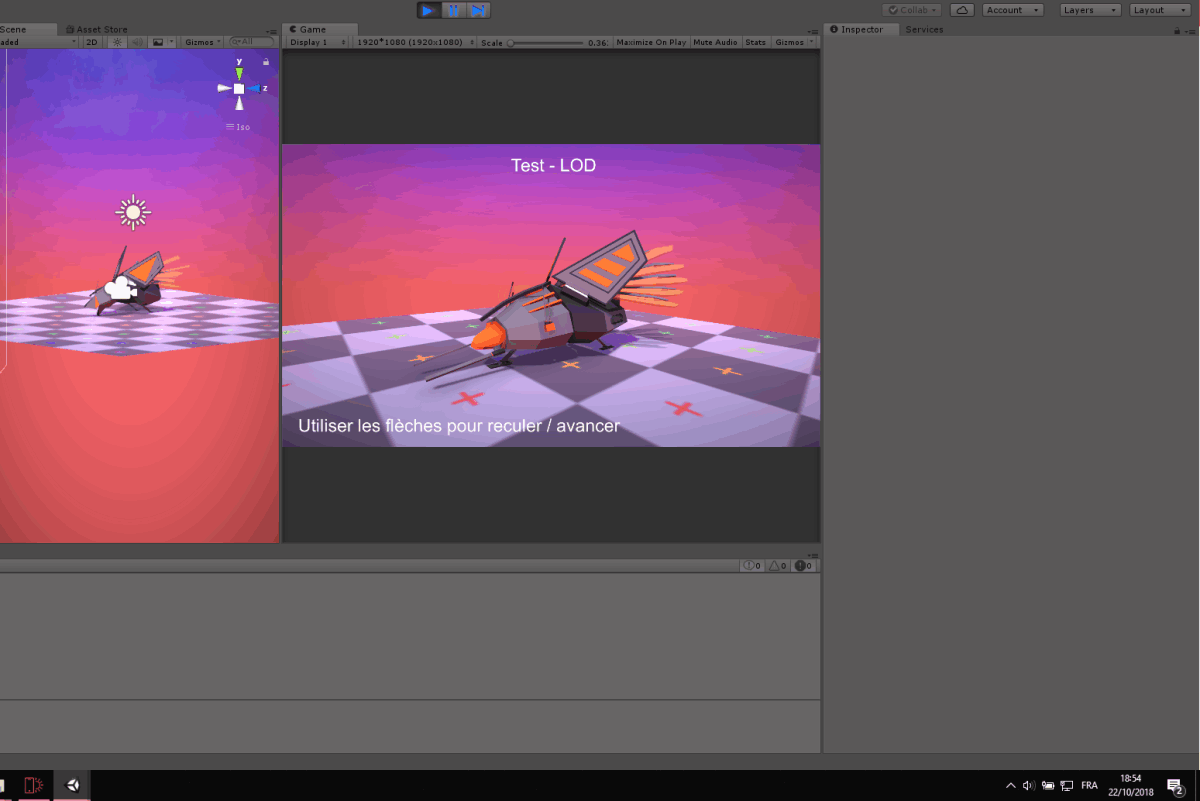Image resolution: width=1200 pixels, height=801 pixels.
Task: Open the pink-outlined taskbar app
Action: (x=32, y=786)
